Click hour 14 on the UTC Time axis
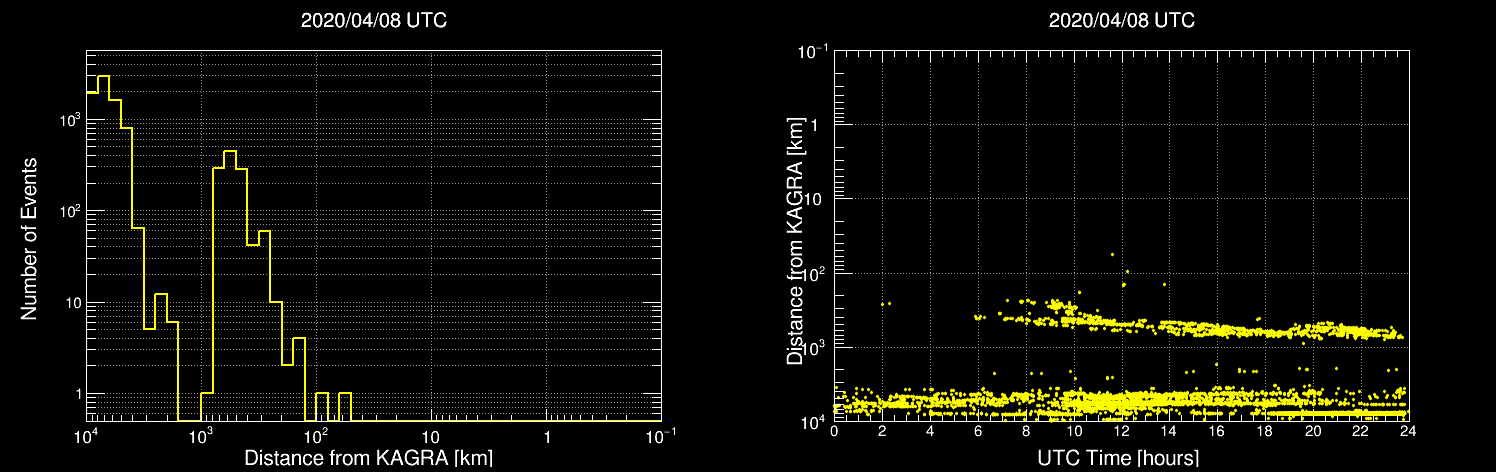The height and width of the screenshot is (472, 1496). (1168, 431)
